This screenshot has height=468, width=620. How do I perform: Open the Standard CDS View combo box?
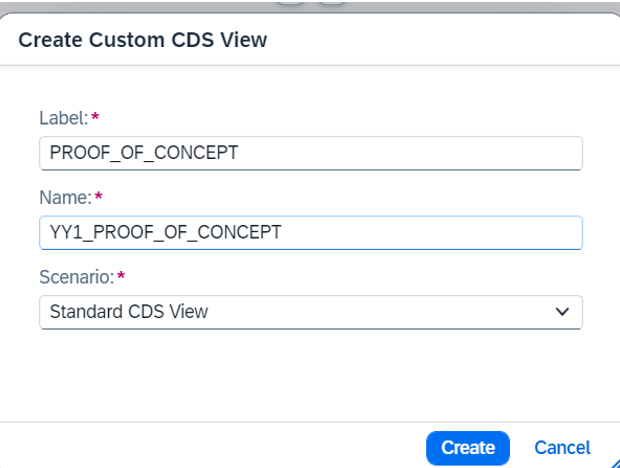311,312
